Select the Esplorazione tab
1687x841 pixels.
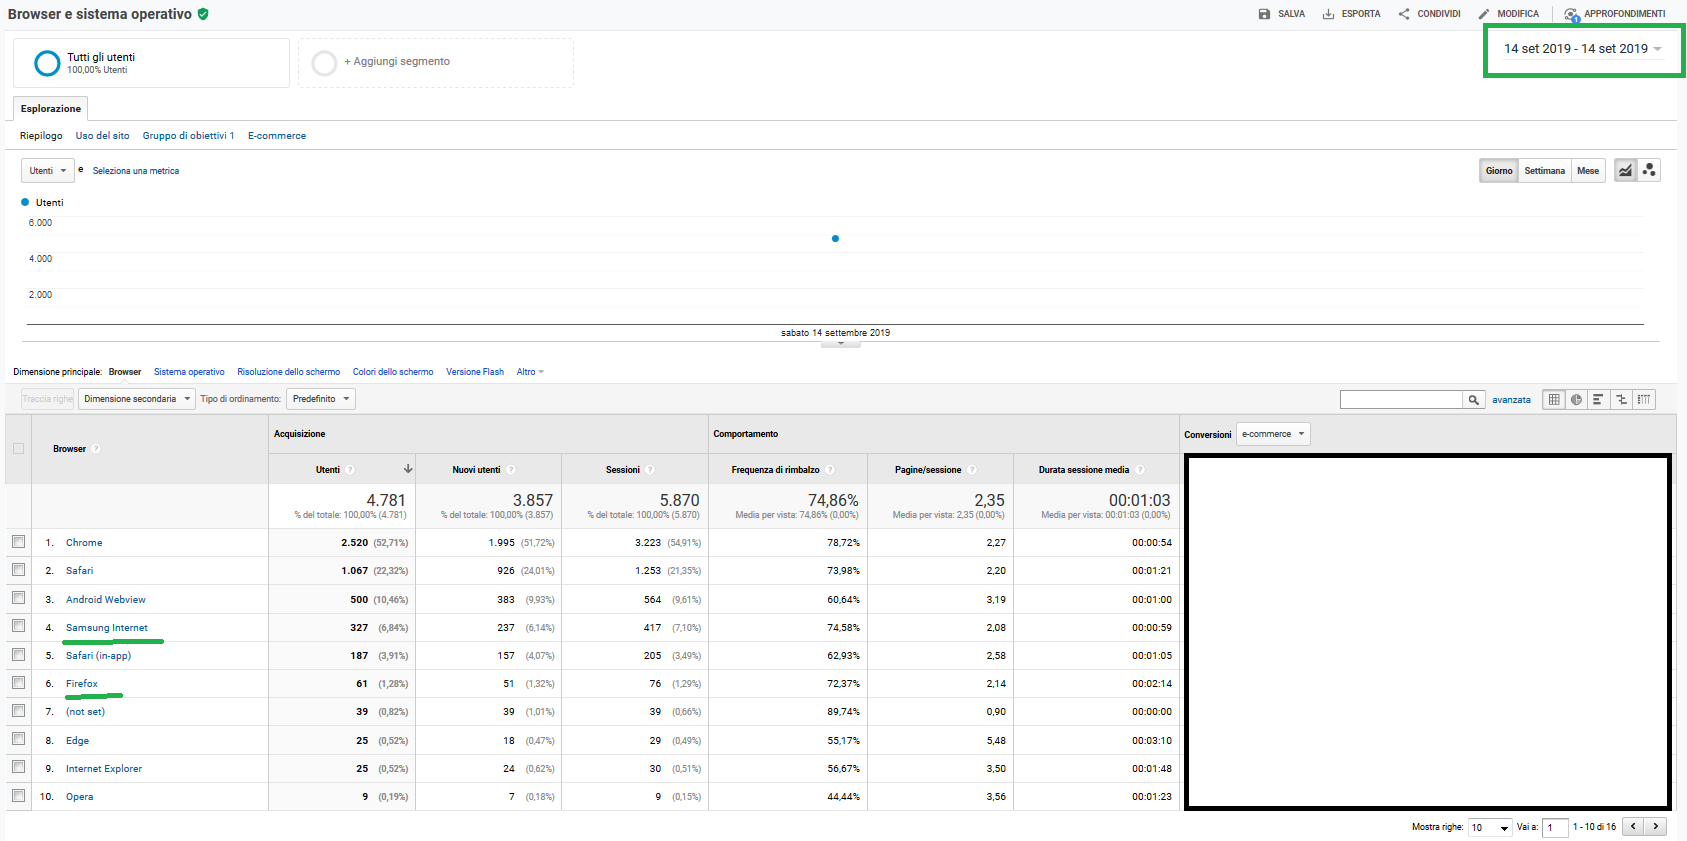(x=51, y=109)
